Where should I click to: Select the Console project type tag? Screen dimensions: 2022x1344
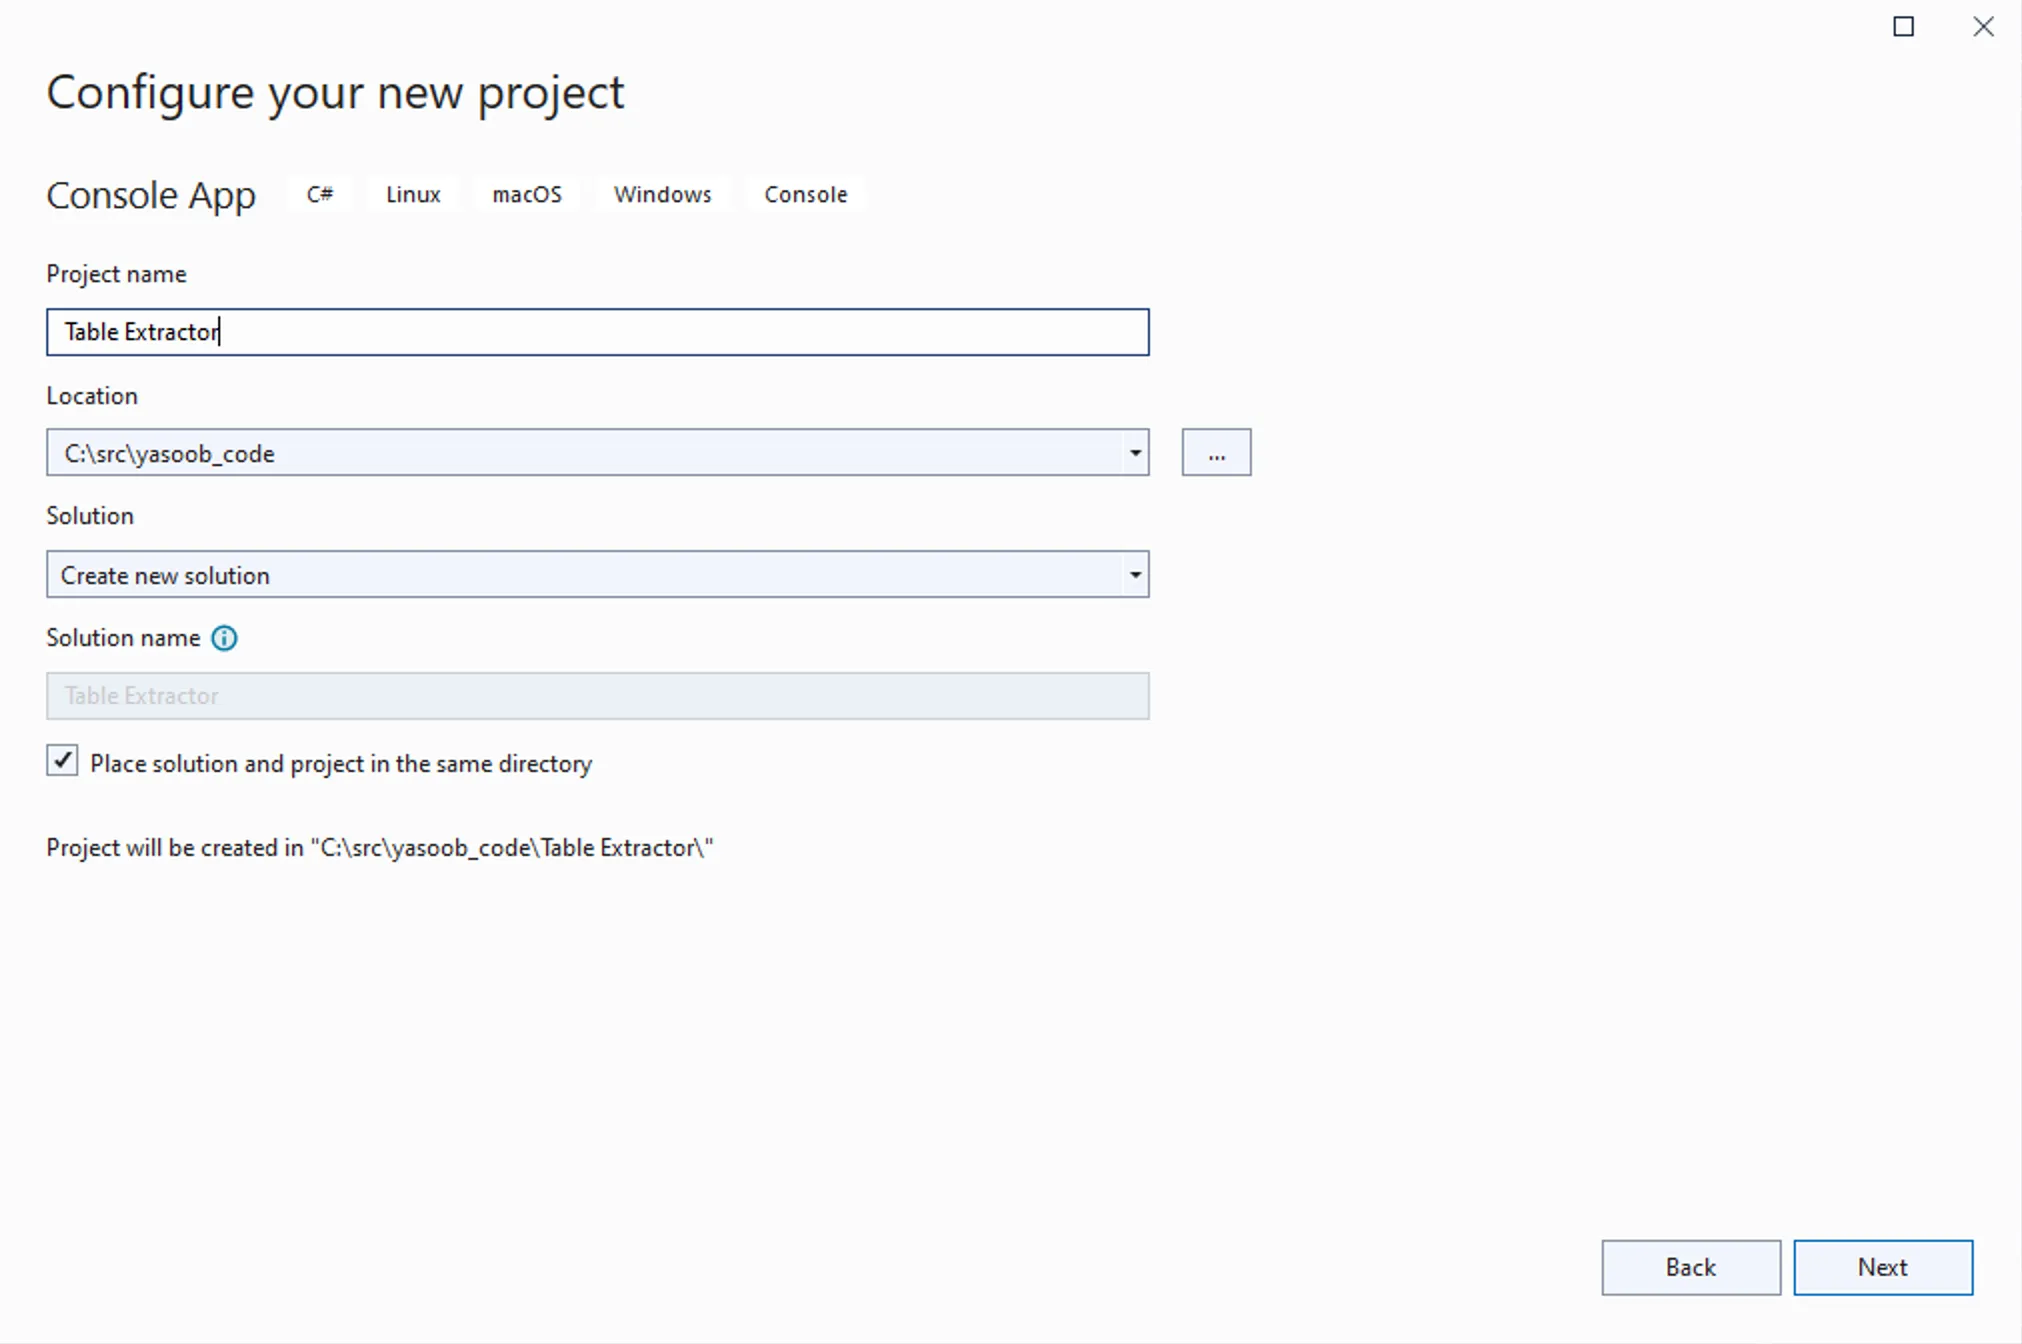click(x=805, y=194)
